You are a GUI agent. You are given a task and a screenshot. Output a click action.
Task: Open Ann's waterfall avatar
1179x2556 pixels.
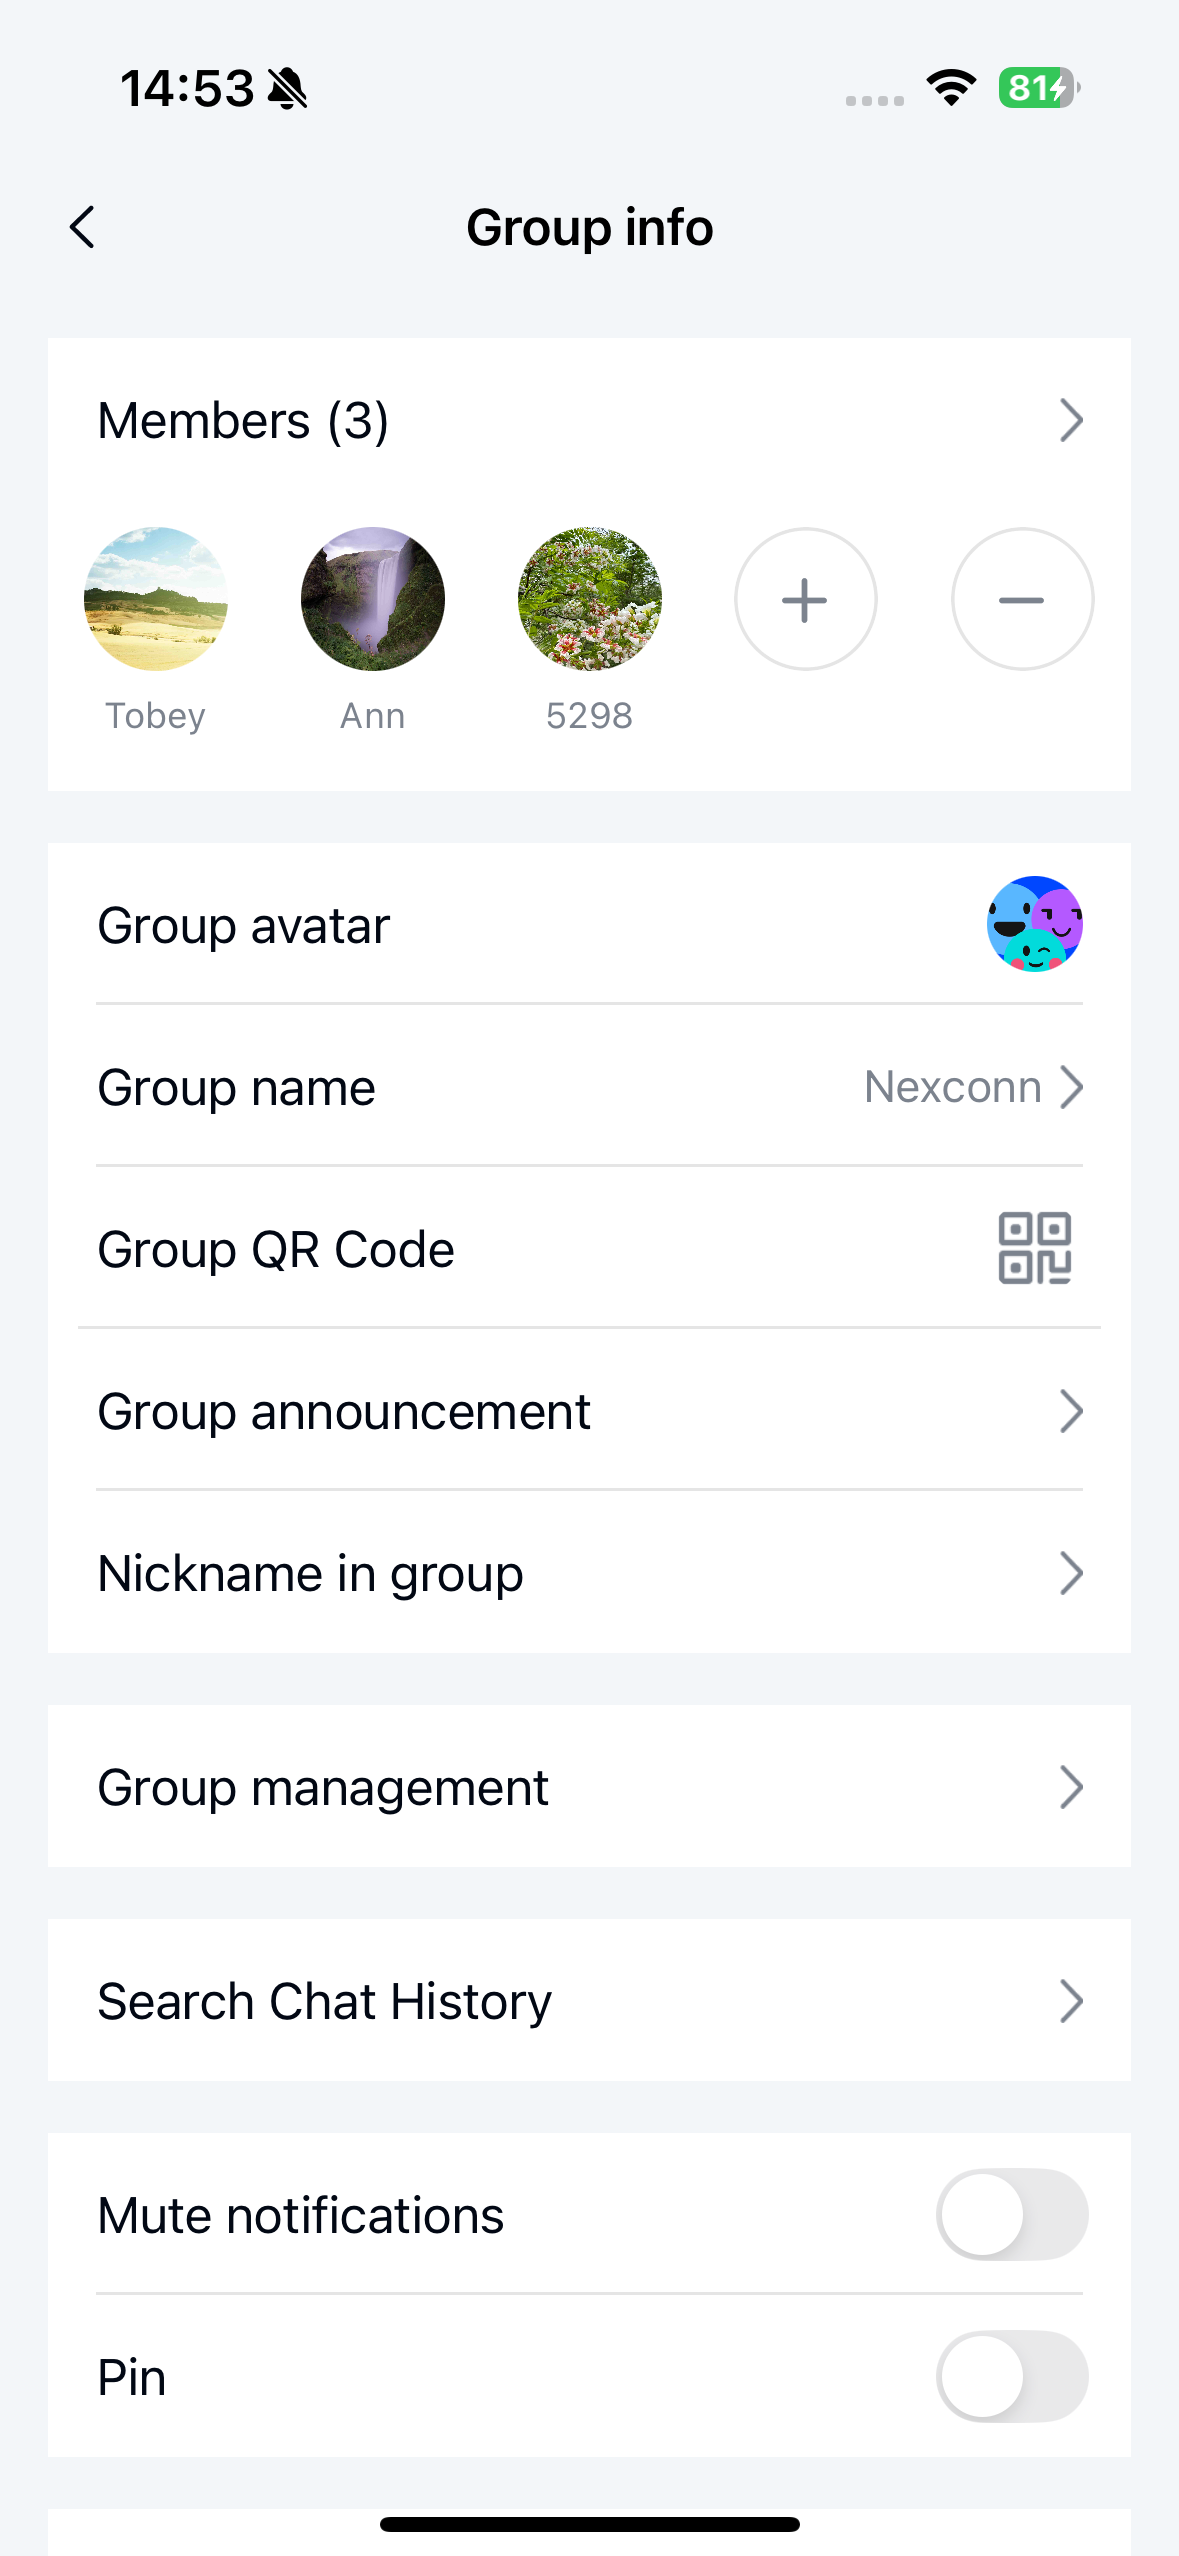pyautogui.click(x=373, y=599)
